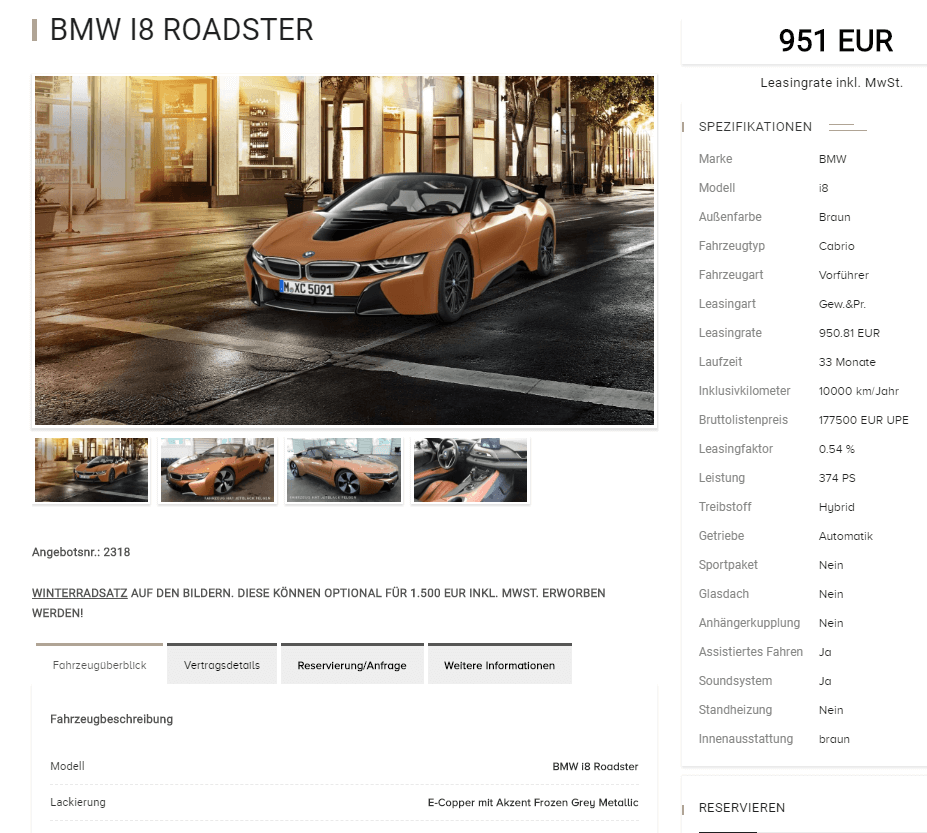Click the 'Glasdach' label
927x833 pixels.
724,594
